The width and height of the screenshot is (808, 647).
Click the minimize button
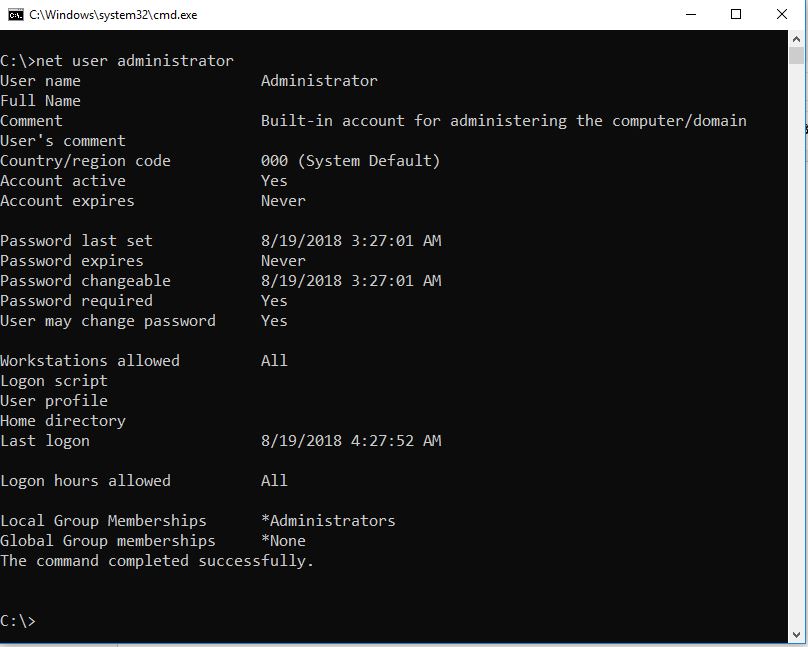tap(690, 14)
